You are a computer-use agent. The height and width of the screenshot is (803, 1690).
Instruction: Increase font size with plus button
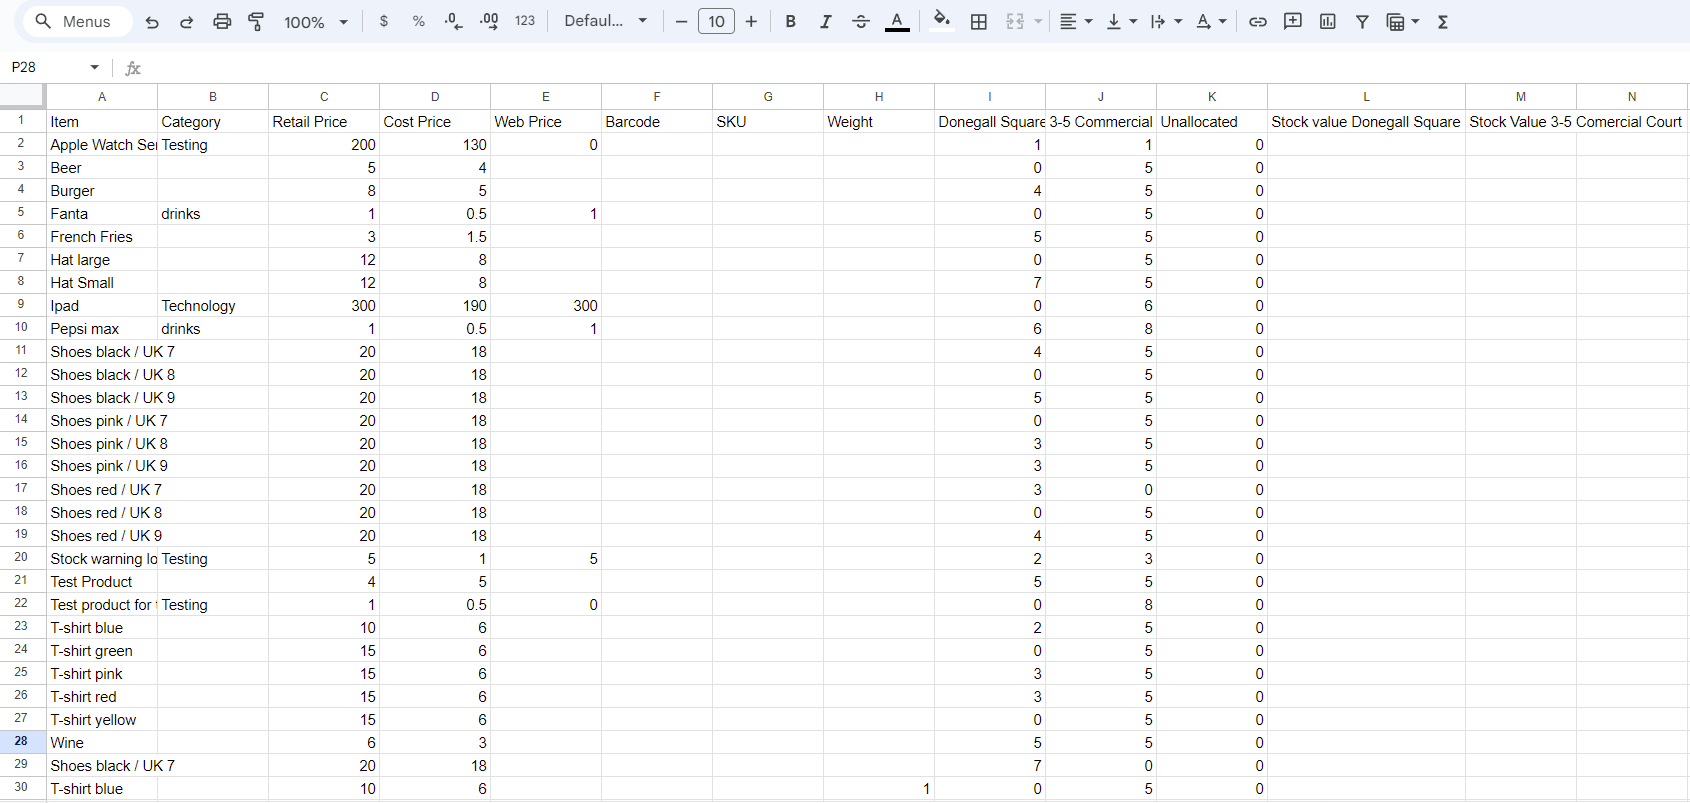point(751,21)
